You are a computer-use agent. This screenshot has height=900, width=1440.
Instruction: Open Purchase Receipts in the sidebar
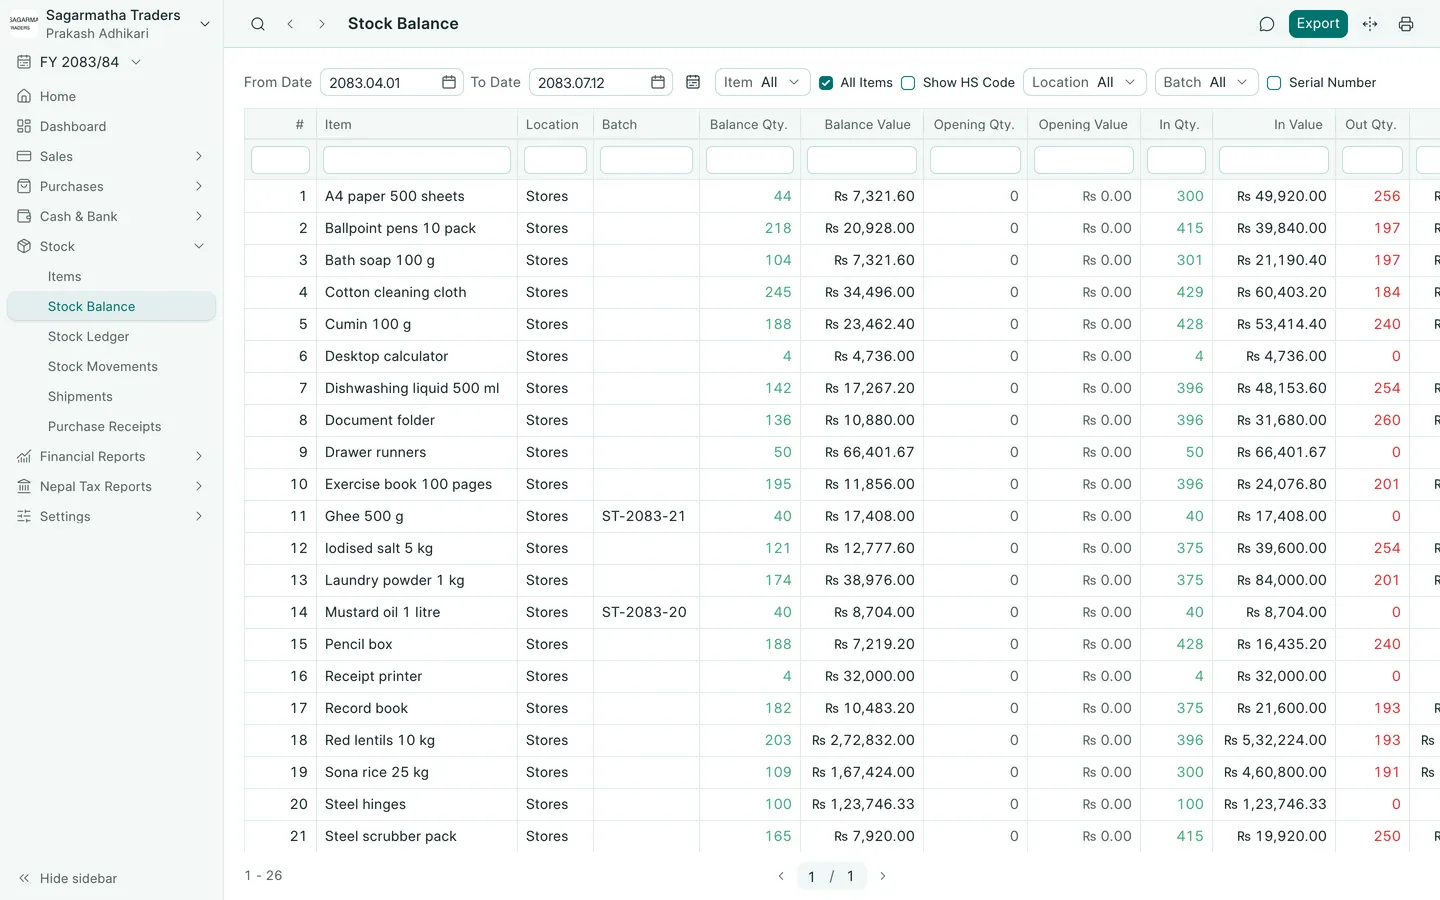(x=104, y=426)
